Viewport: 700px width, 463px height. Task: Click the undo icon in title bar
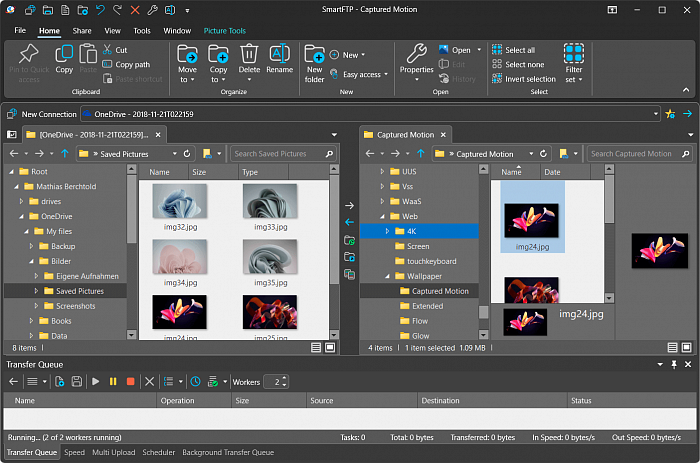click(100, 10)
